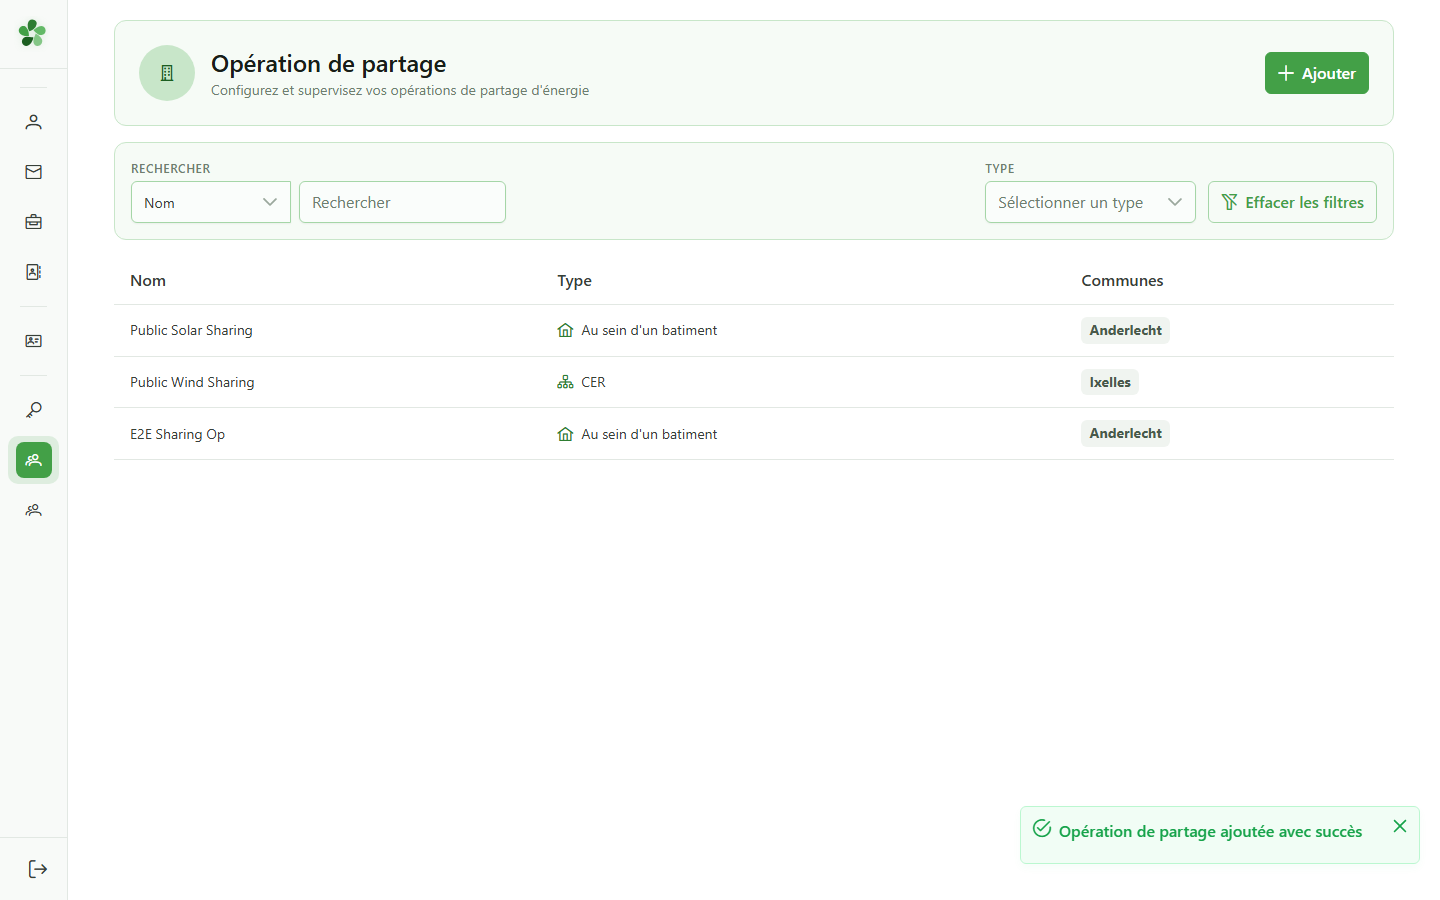Screen dimensions: 1440x900
Task: Click the Type column header
Action: click(575, 281)
